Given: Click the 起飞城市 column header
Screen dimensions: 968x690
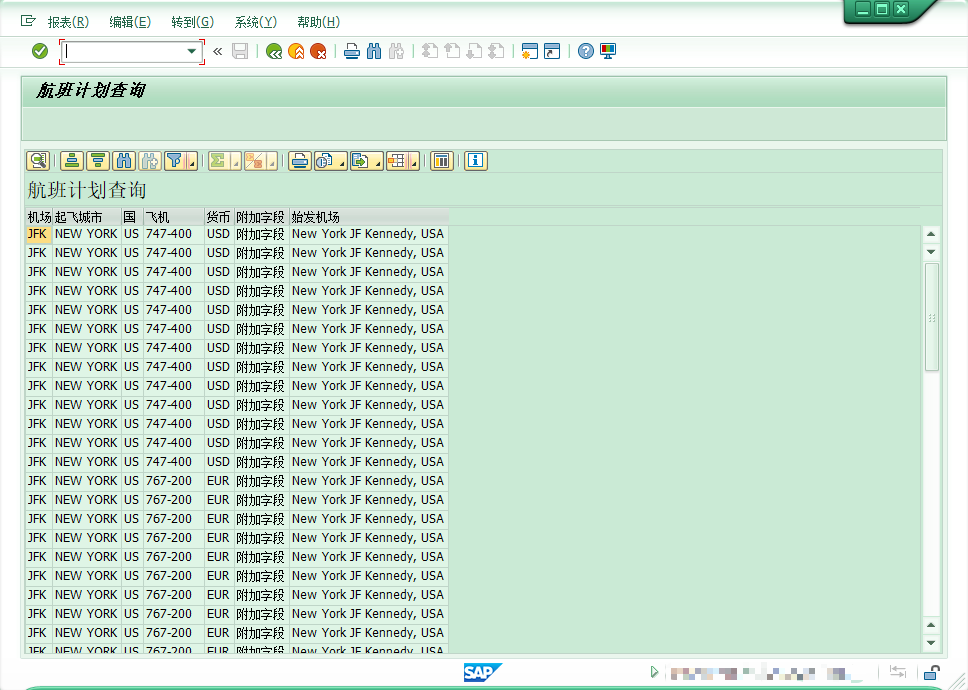Looking at the screenshot, I should tap(79, 217).
